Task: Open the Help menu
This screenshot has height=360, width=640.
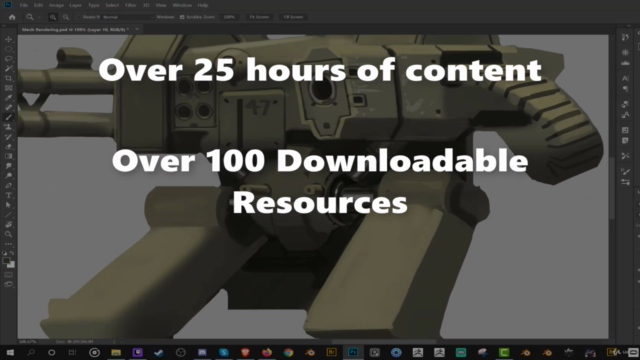Action: pyautogui.click(x=203, y=5)
